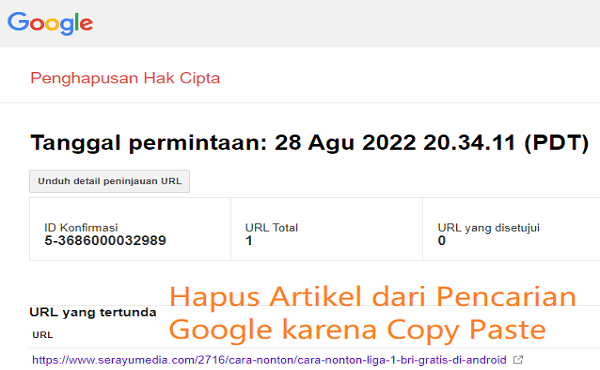
Task: Click the Google logo
Action: coord(50,23)
